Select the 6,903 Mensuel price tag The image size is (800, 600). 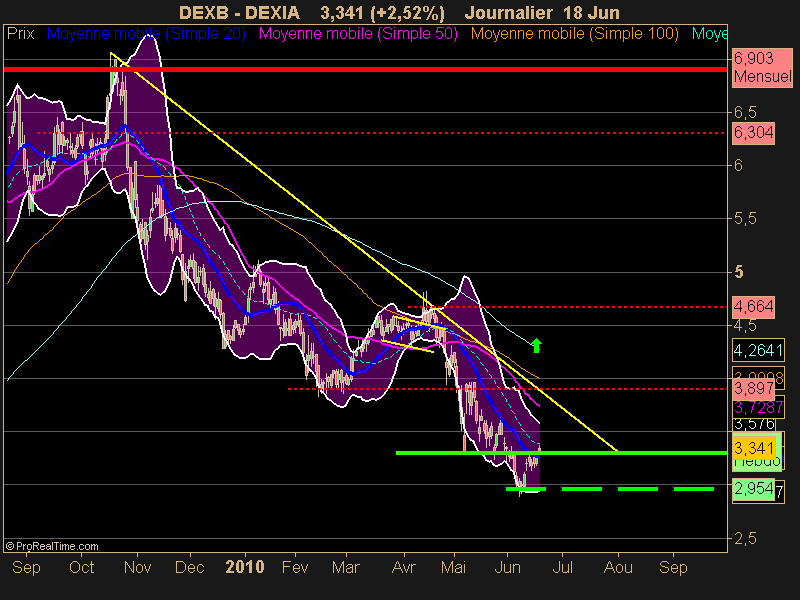click(762, 68)
